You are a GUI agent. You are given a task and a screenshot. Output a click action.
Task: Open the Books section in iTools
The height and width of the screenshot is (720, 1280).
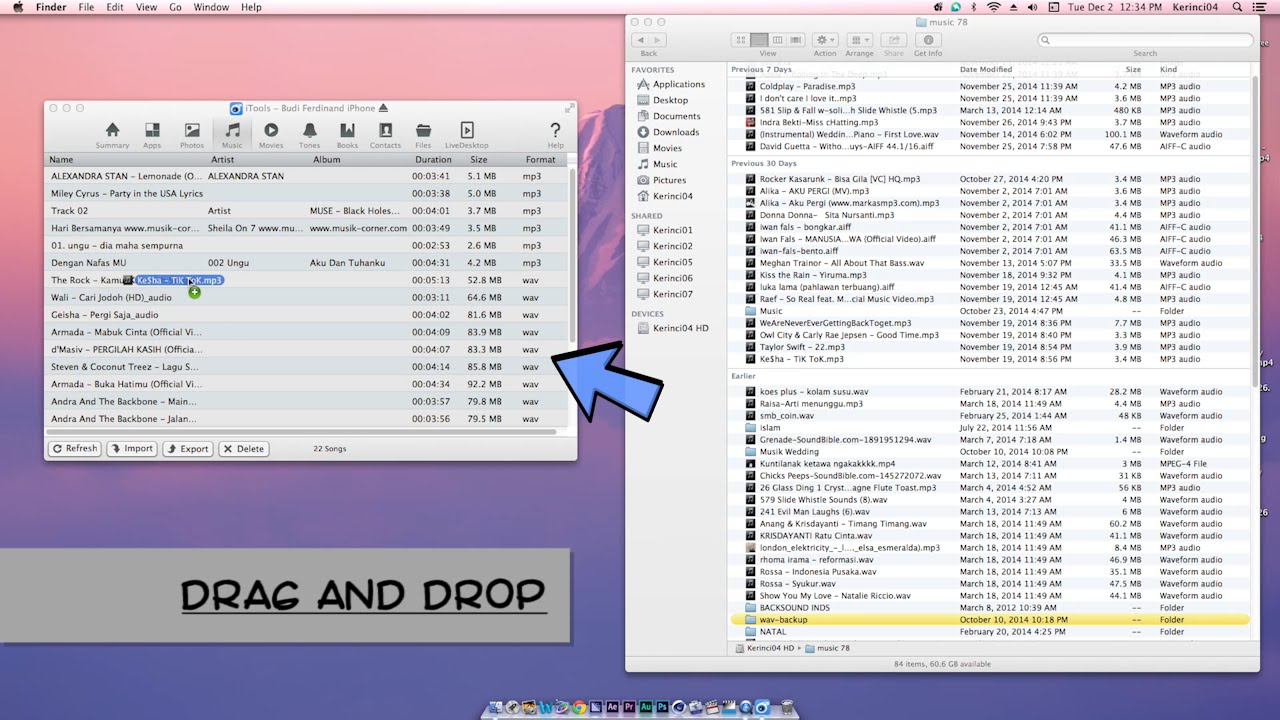[347, 135]
